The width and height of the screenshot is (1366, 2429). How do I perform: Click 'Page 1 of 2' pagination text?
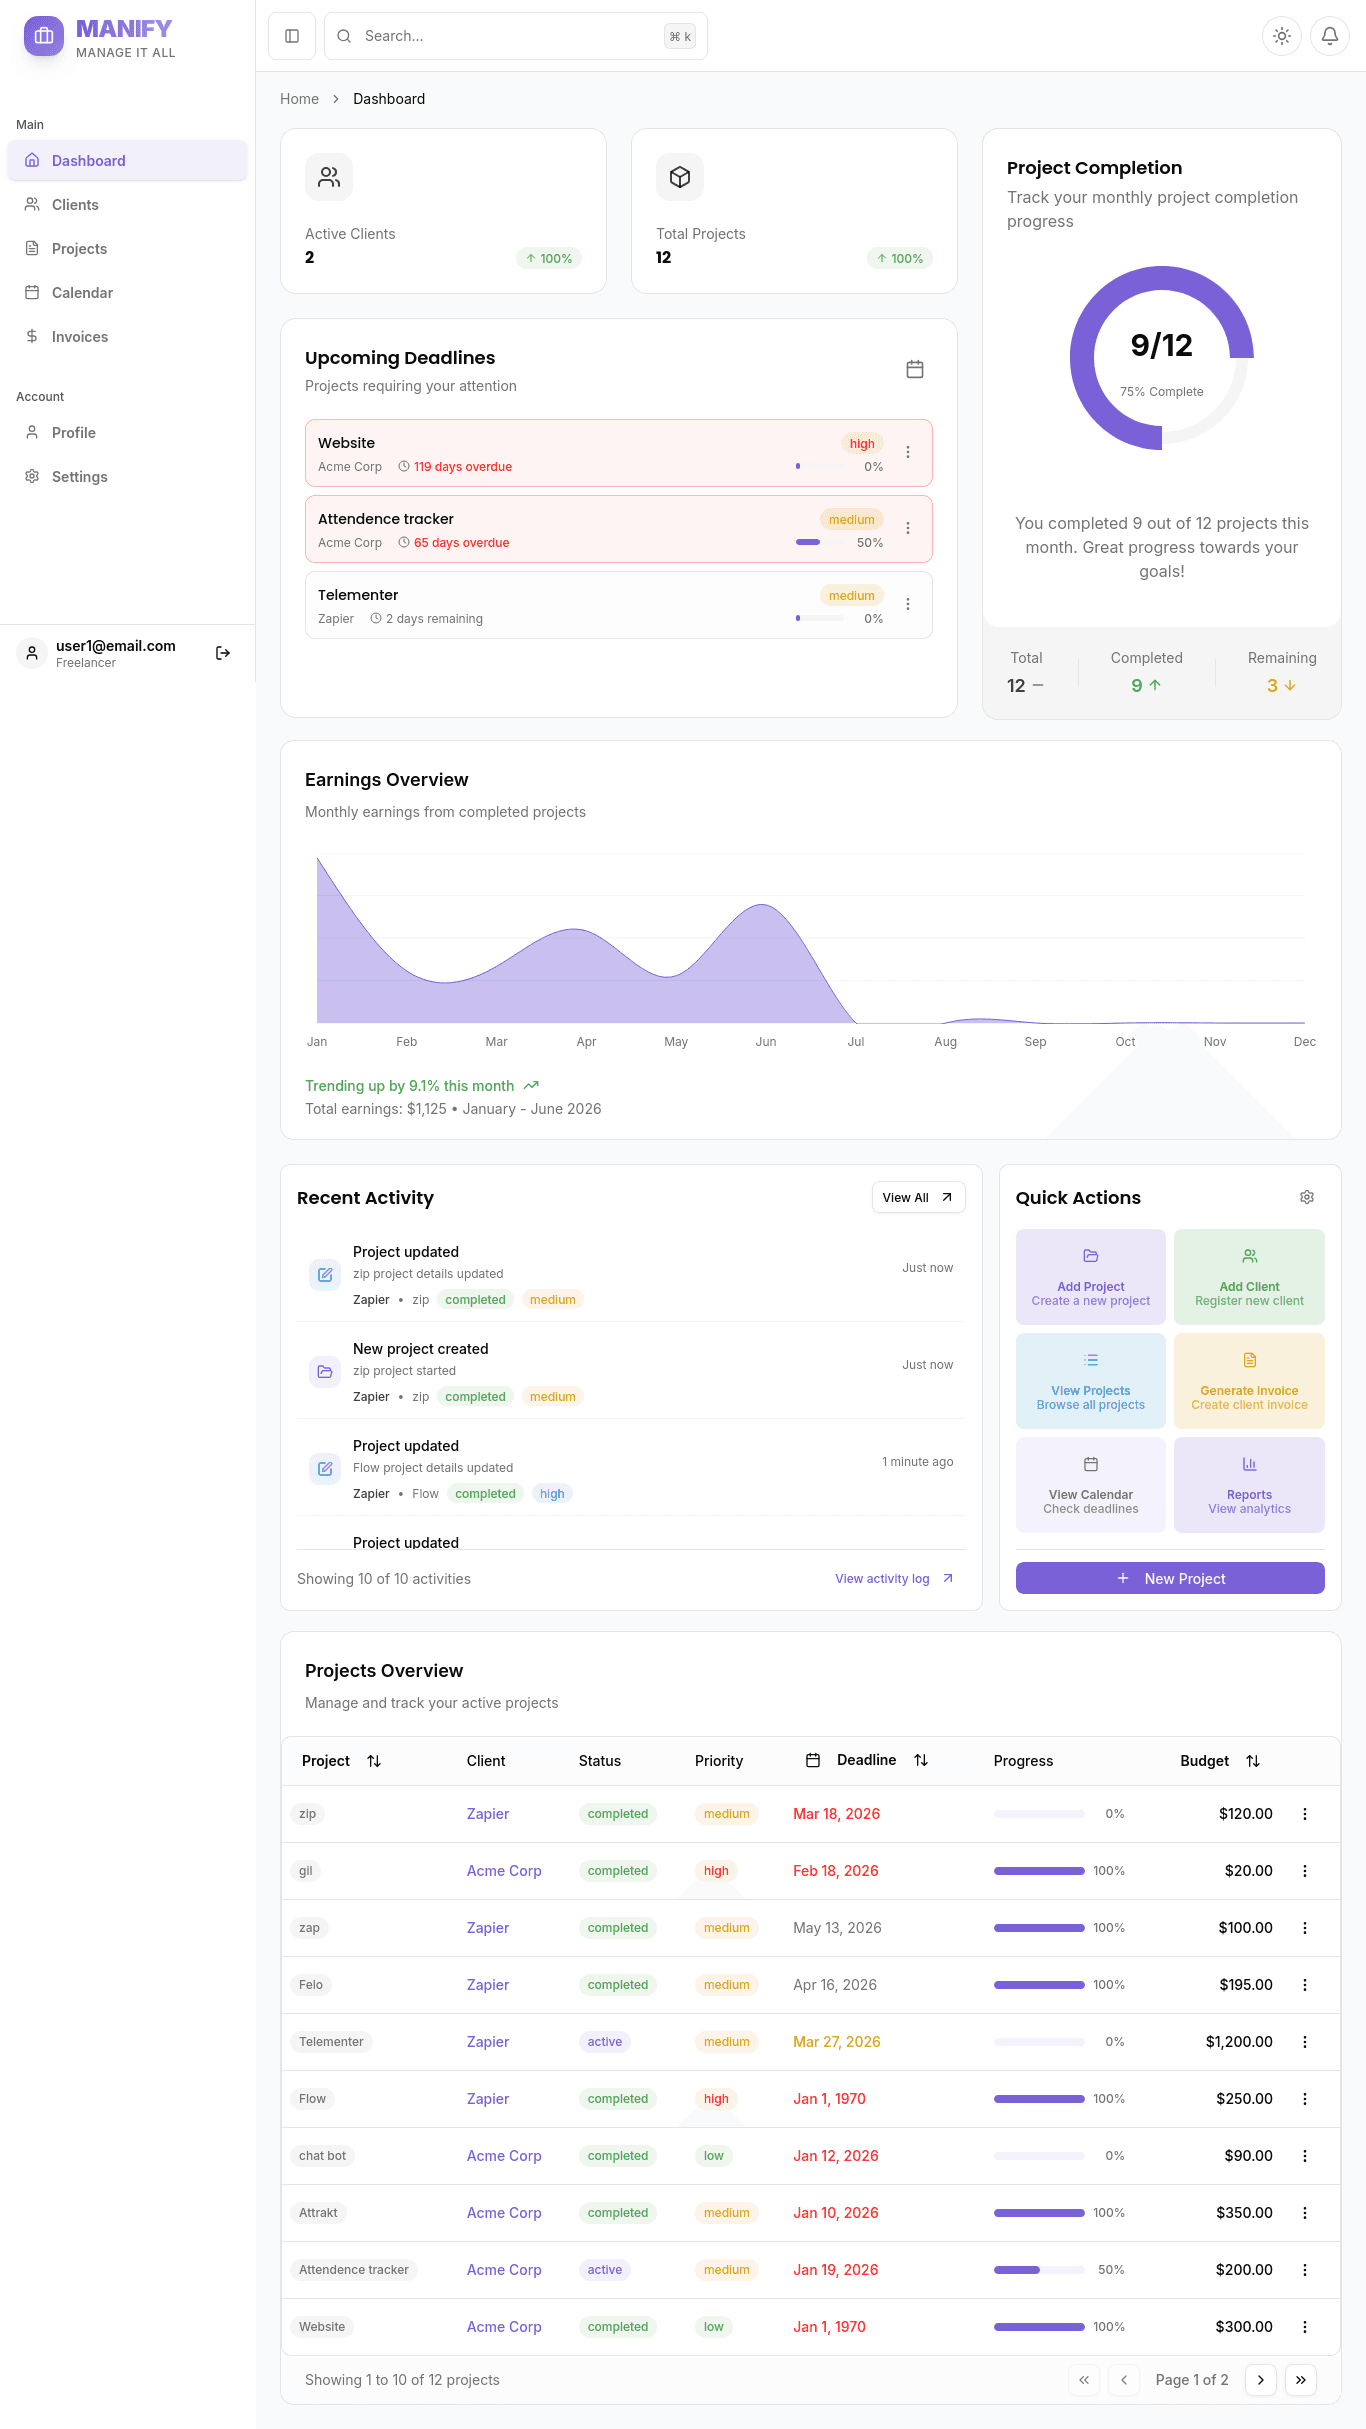[x=1191, y=2380]
